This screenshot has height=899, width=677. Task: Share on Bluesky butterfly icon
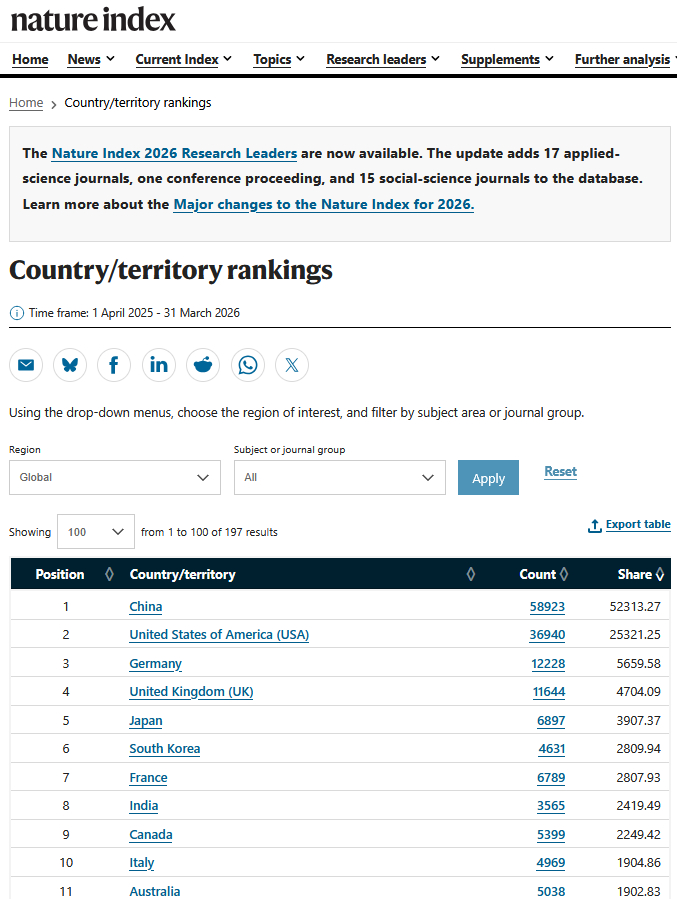pyautogui.click(x=70, y=365)
